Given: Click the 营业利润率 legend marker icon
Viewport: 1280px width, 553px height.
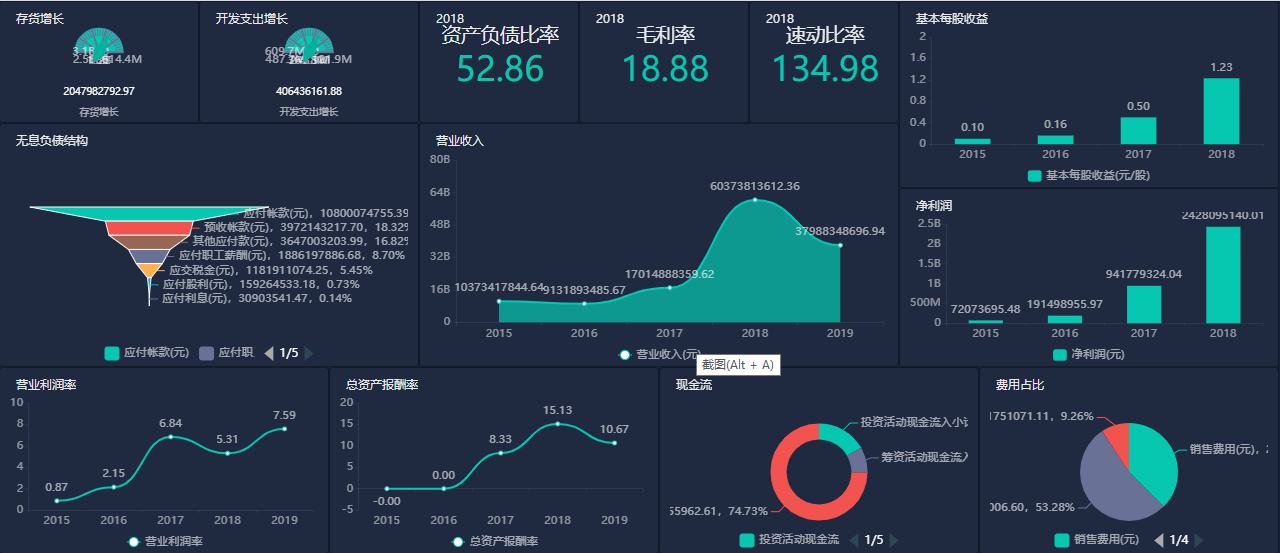Looking at the screenshot, I should [134, 541].
